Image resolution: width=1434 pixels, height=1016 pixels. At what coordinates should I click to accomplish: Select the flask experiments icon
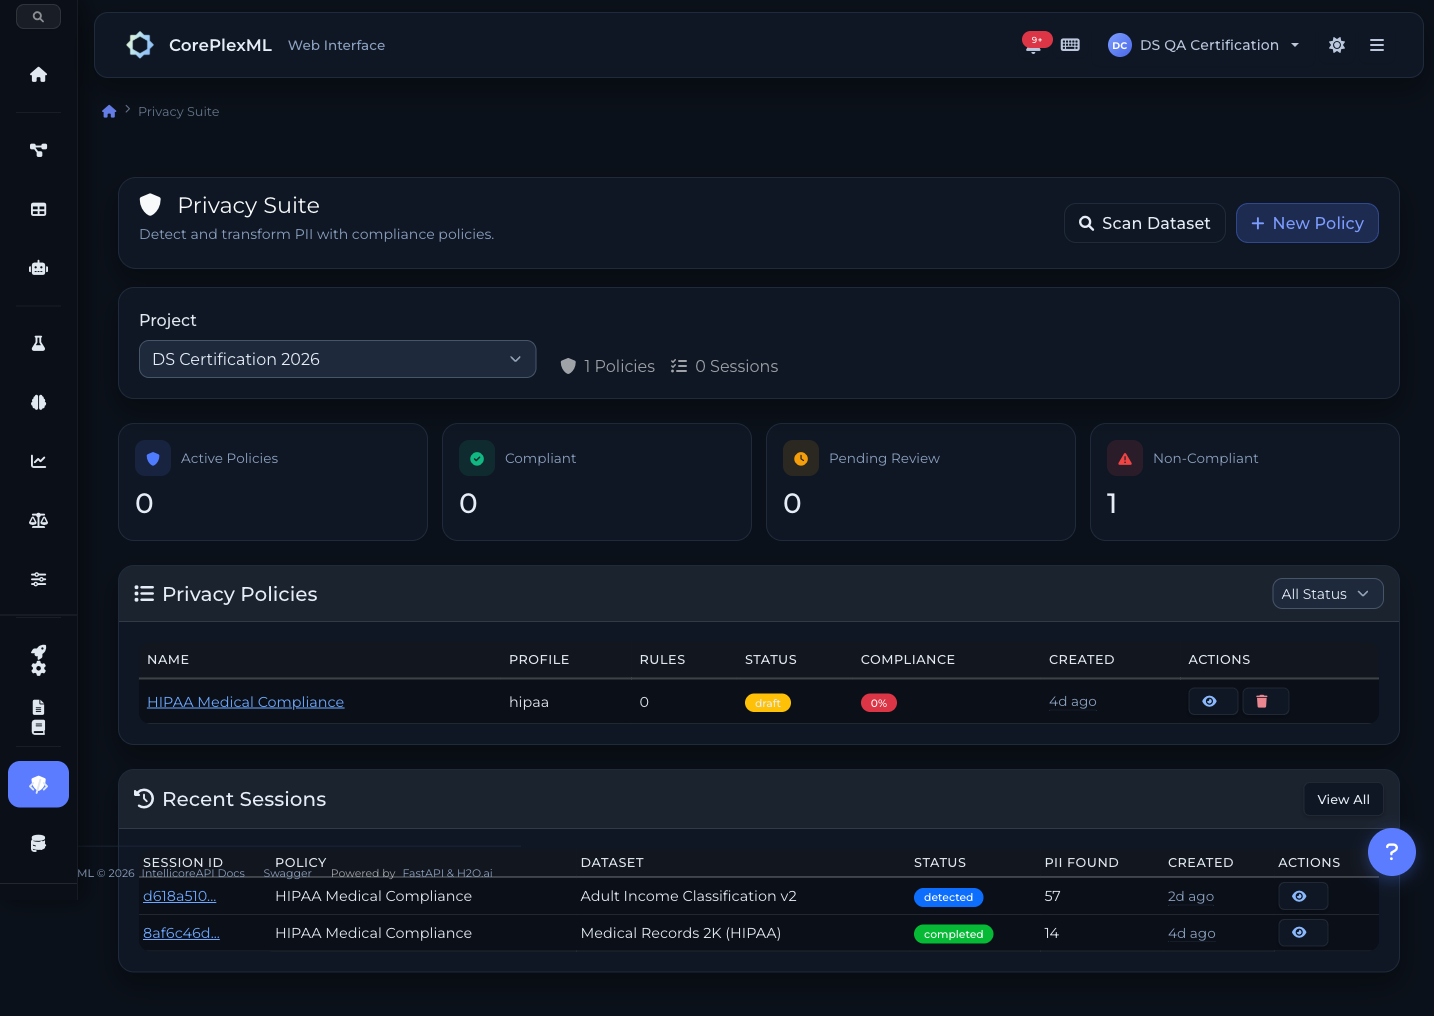(38, 342)
